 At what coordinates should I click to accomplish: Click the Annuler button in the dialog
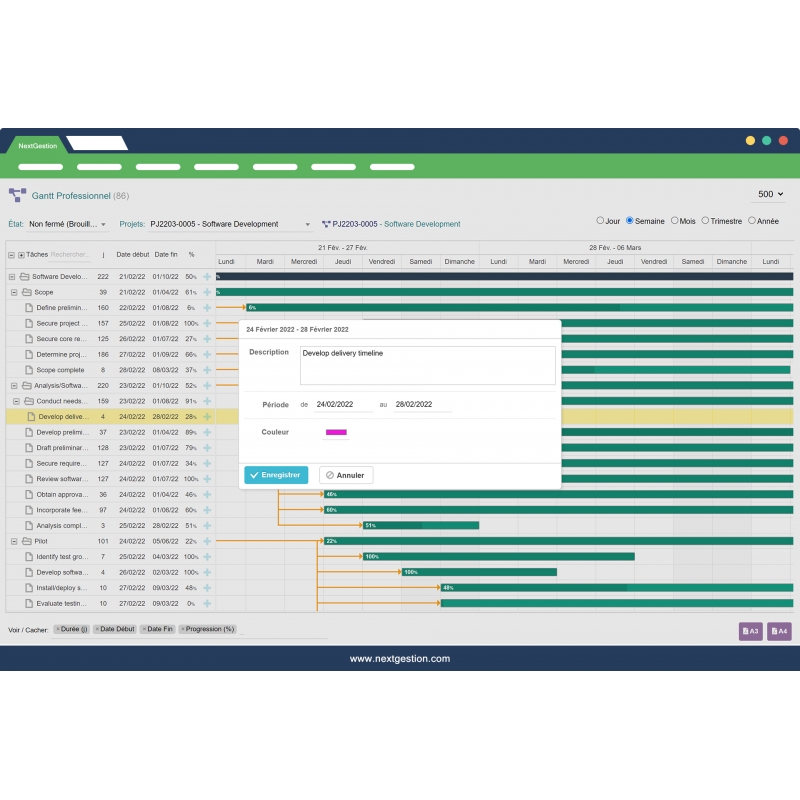[x=345, y=475]
